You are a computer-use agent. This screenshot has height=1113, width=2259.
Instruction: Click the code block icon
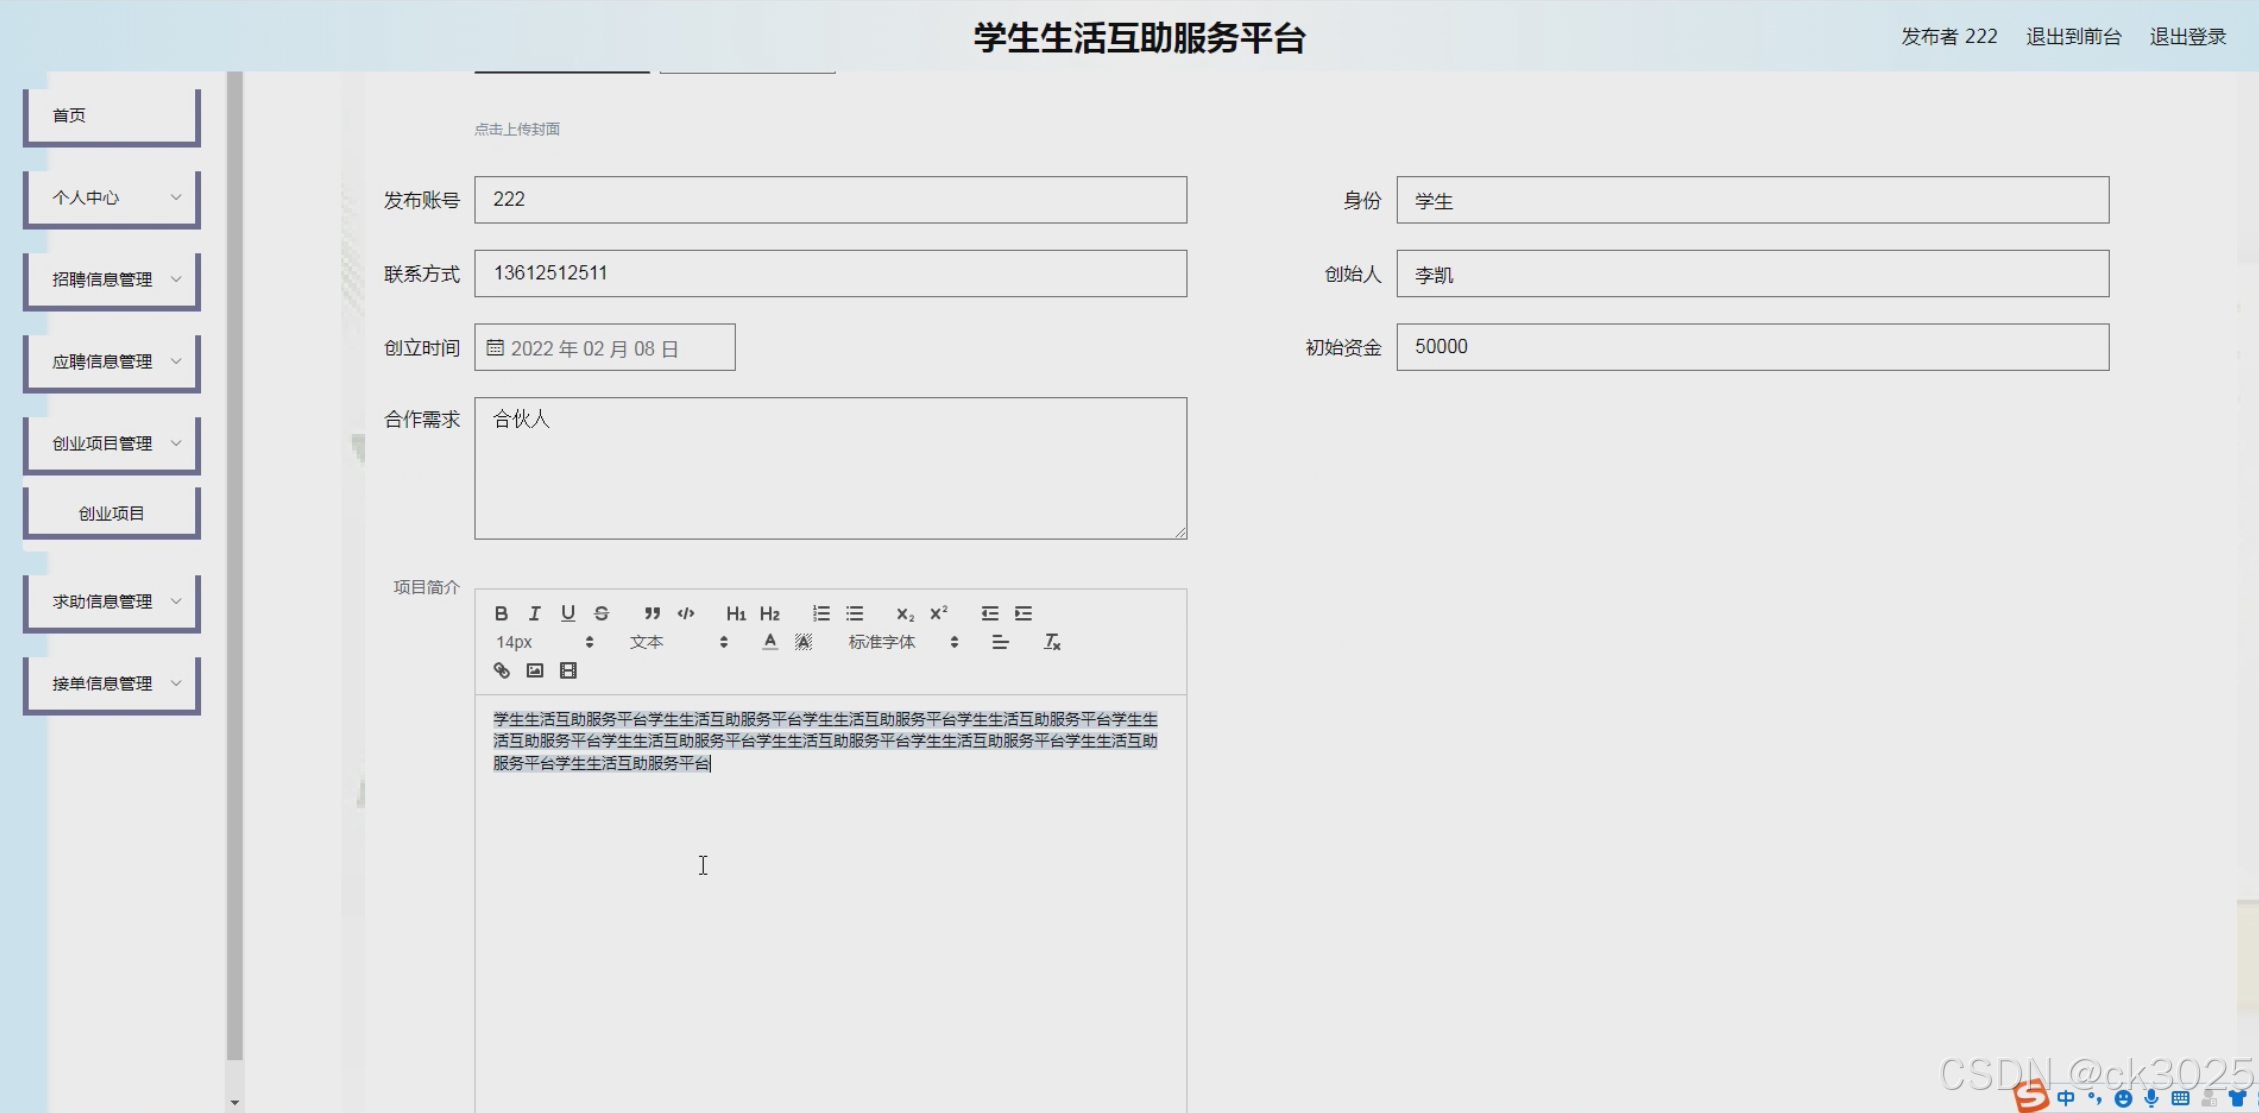coord(686,613)
